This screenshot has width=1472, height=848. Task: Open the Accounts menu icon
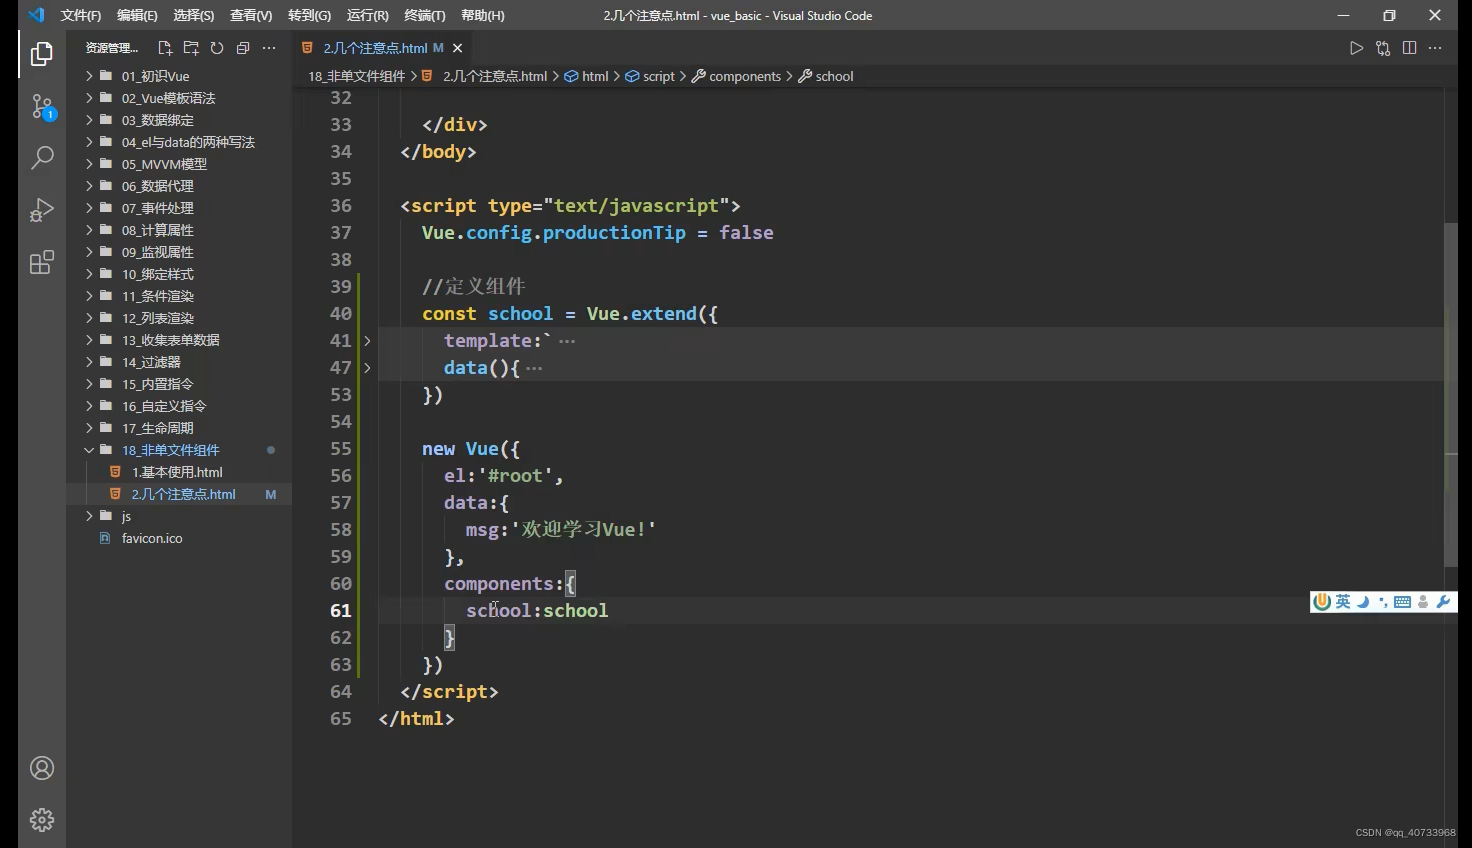42,768
